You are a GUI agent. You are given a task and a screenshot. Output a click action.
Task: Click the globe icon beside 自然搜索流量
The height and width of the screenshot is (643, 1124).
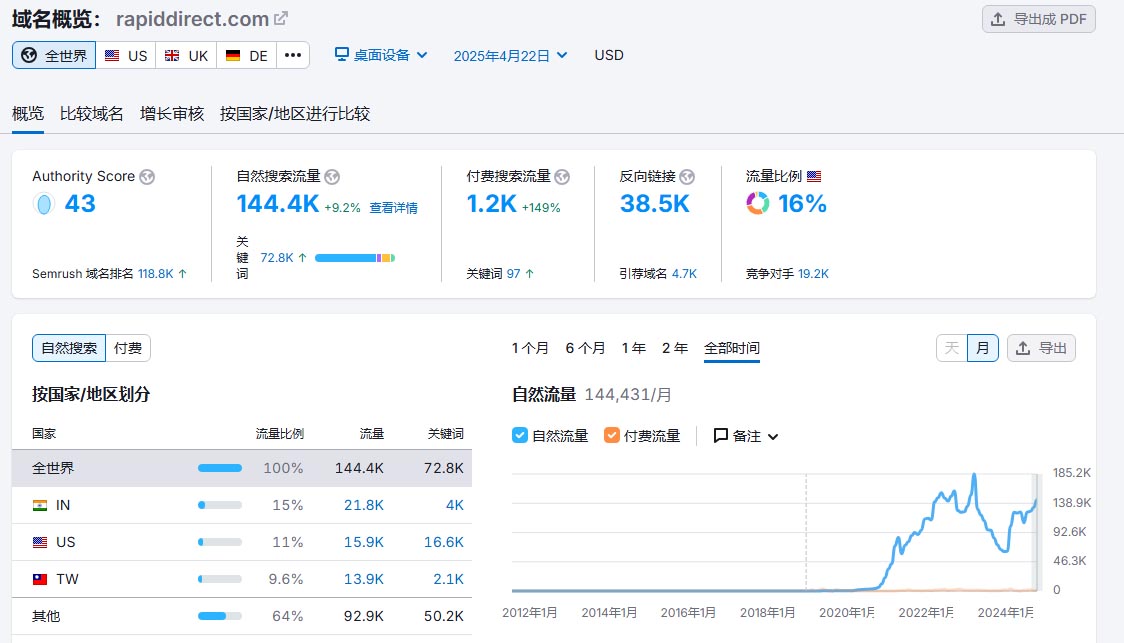pyautogui.click(x=332, y=176)
